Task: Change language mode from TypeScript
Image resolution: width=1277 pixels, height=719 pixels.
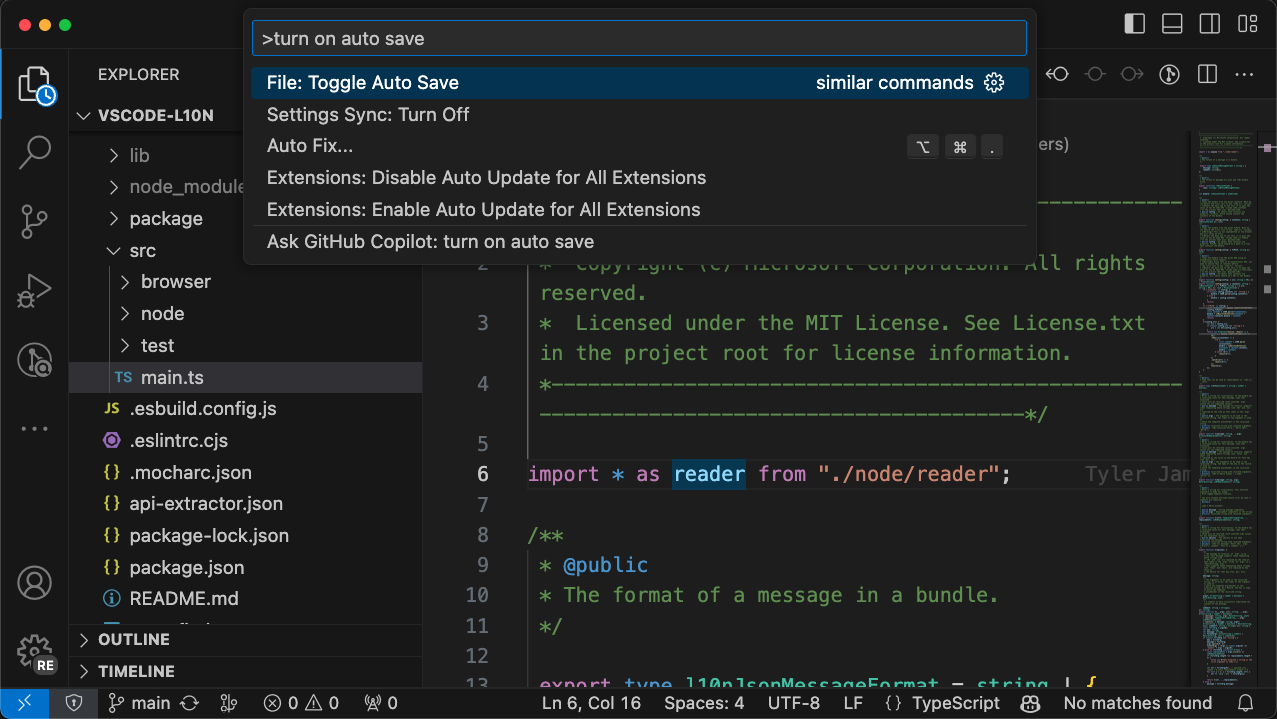Action: point(955,703)
